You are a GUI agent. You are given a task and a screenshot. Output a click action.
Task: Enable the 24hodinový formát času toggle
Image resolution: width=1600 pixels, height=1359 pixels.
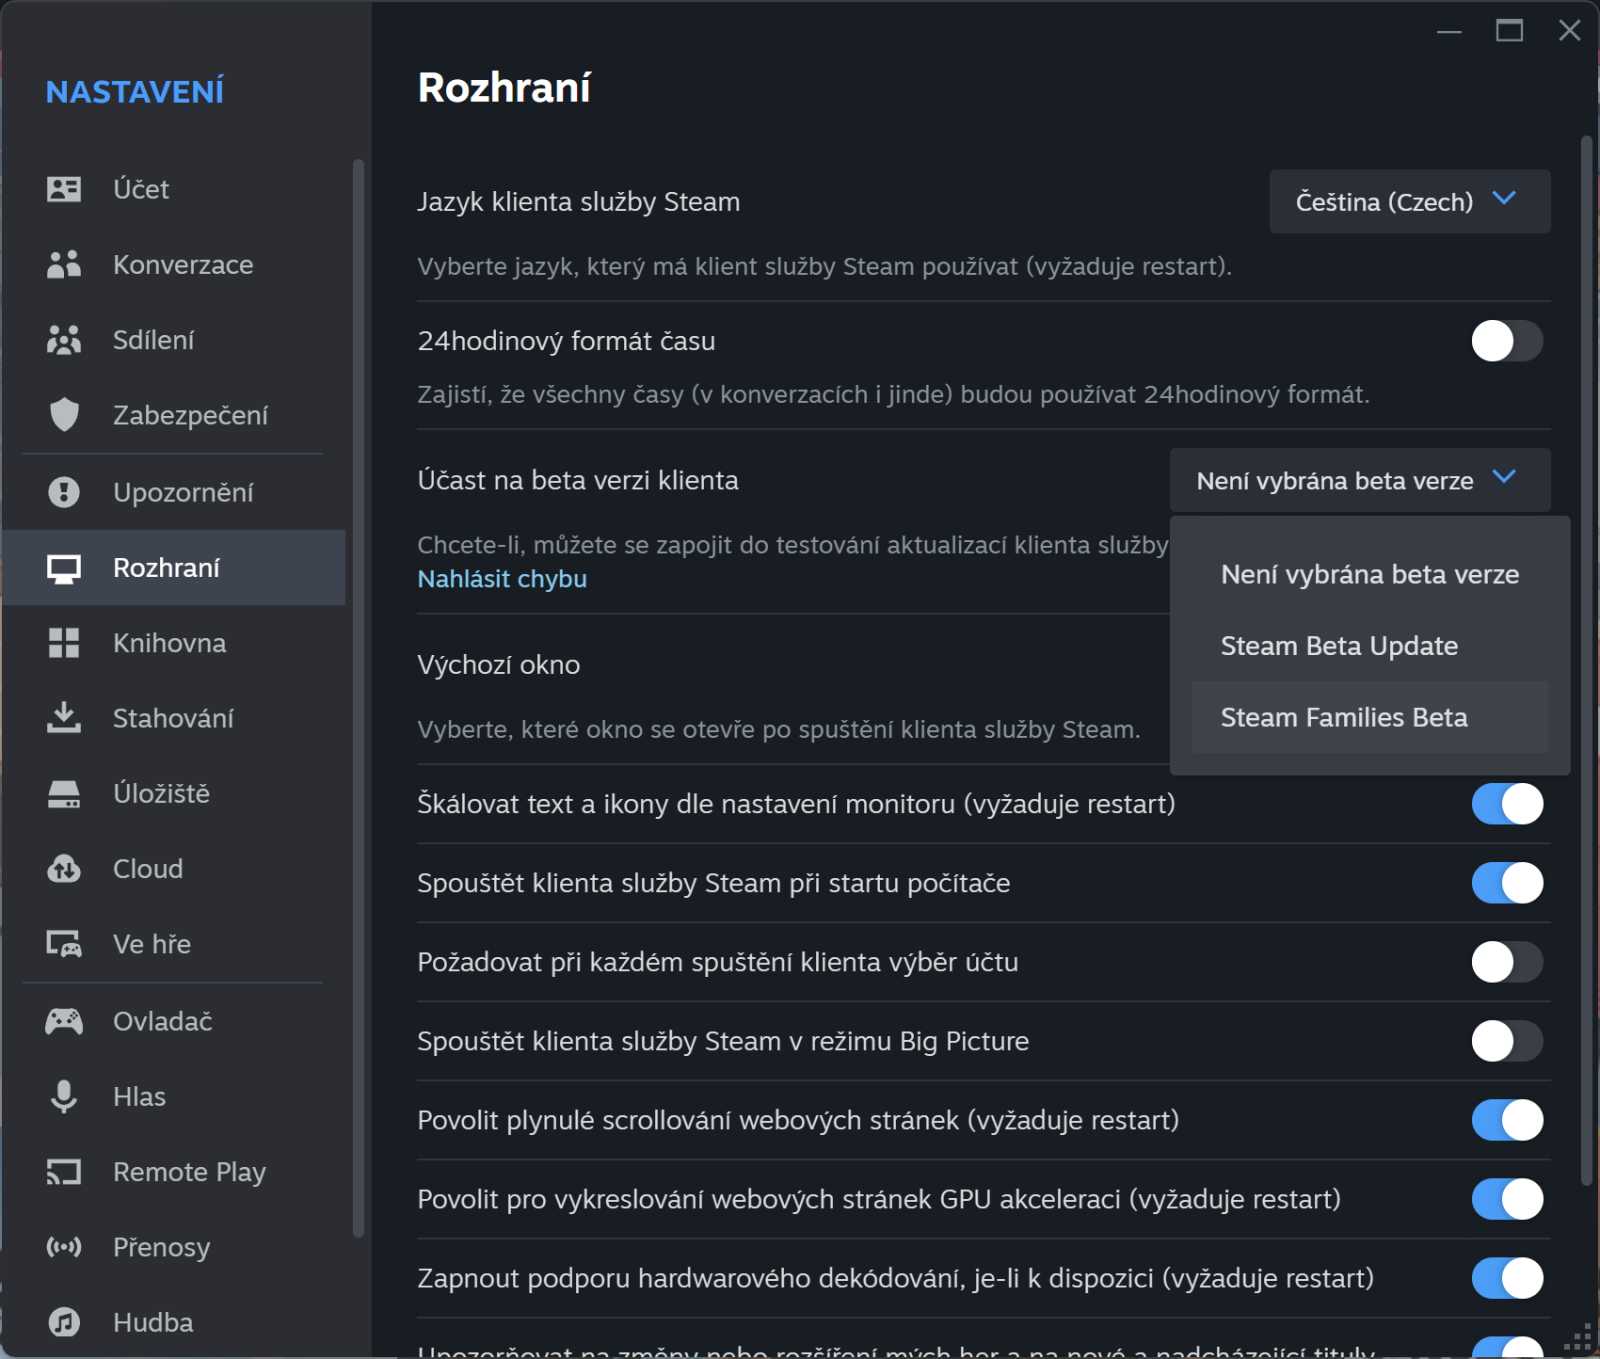(x=1507, y=341)
